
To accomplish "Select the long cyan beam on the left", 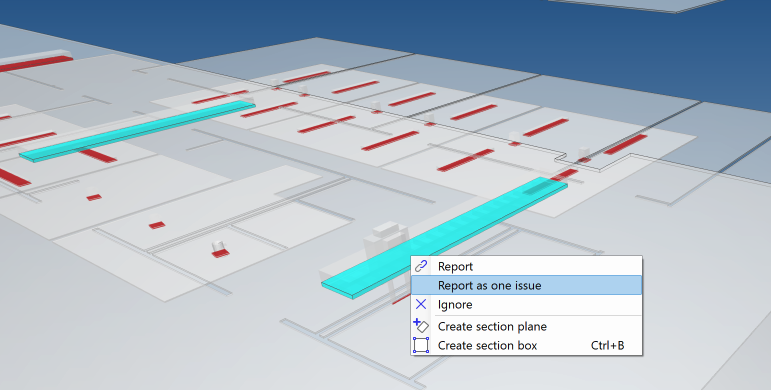I will click(137, 131).
